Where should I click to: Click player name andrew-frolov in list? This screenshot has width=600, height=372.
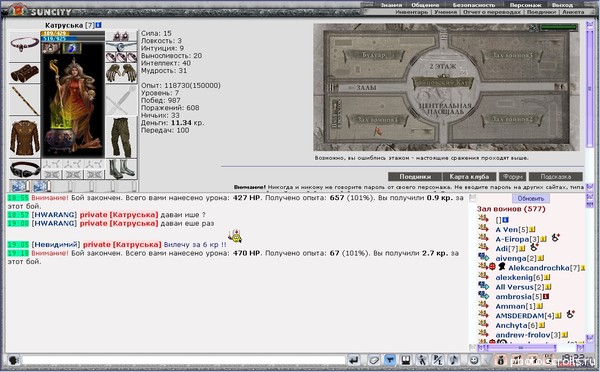point(523,335)
